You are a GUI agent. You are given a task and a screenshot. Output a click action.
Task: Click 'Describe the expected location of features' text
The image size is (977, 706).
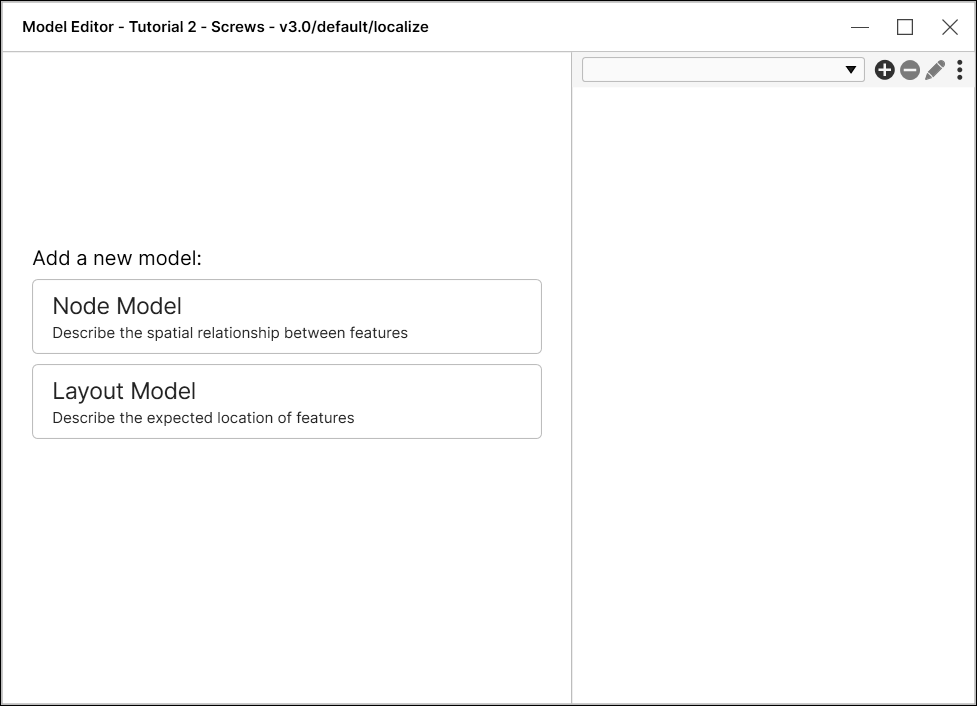click(203, 418)
